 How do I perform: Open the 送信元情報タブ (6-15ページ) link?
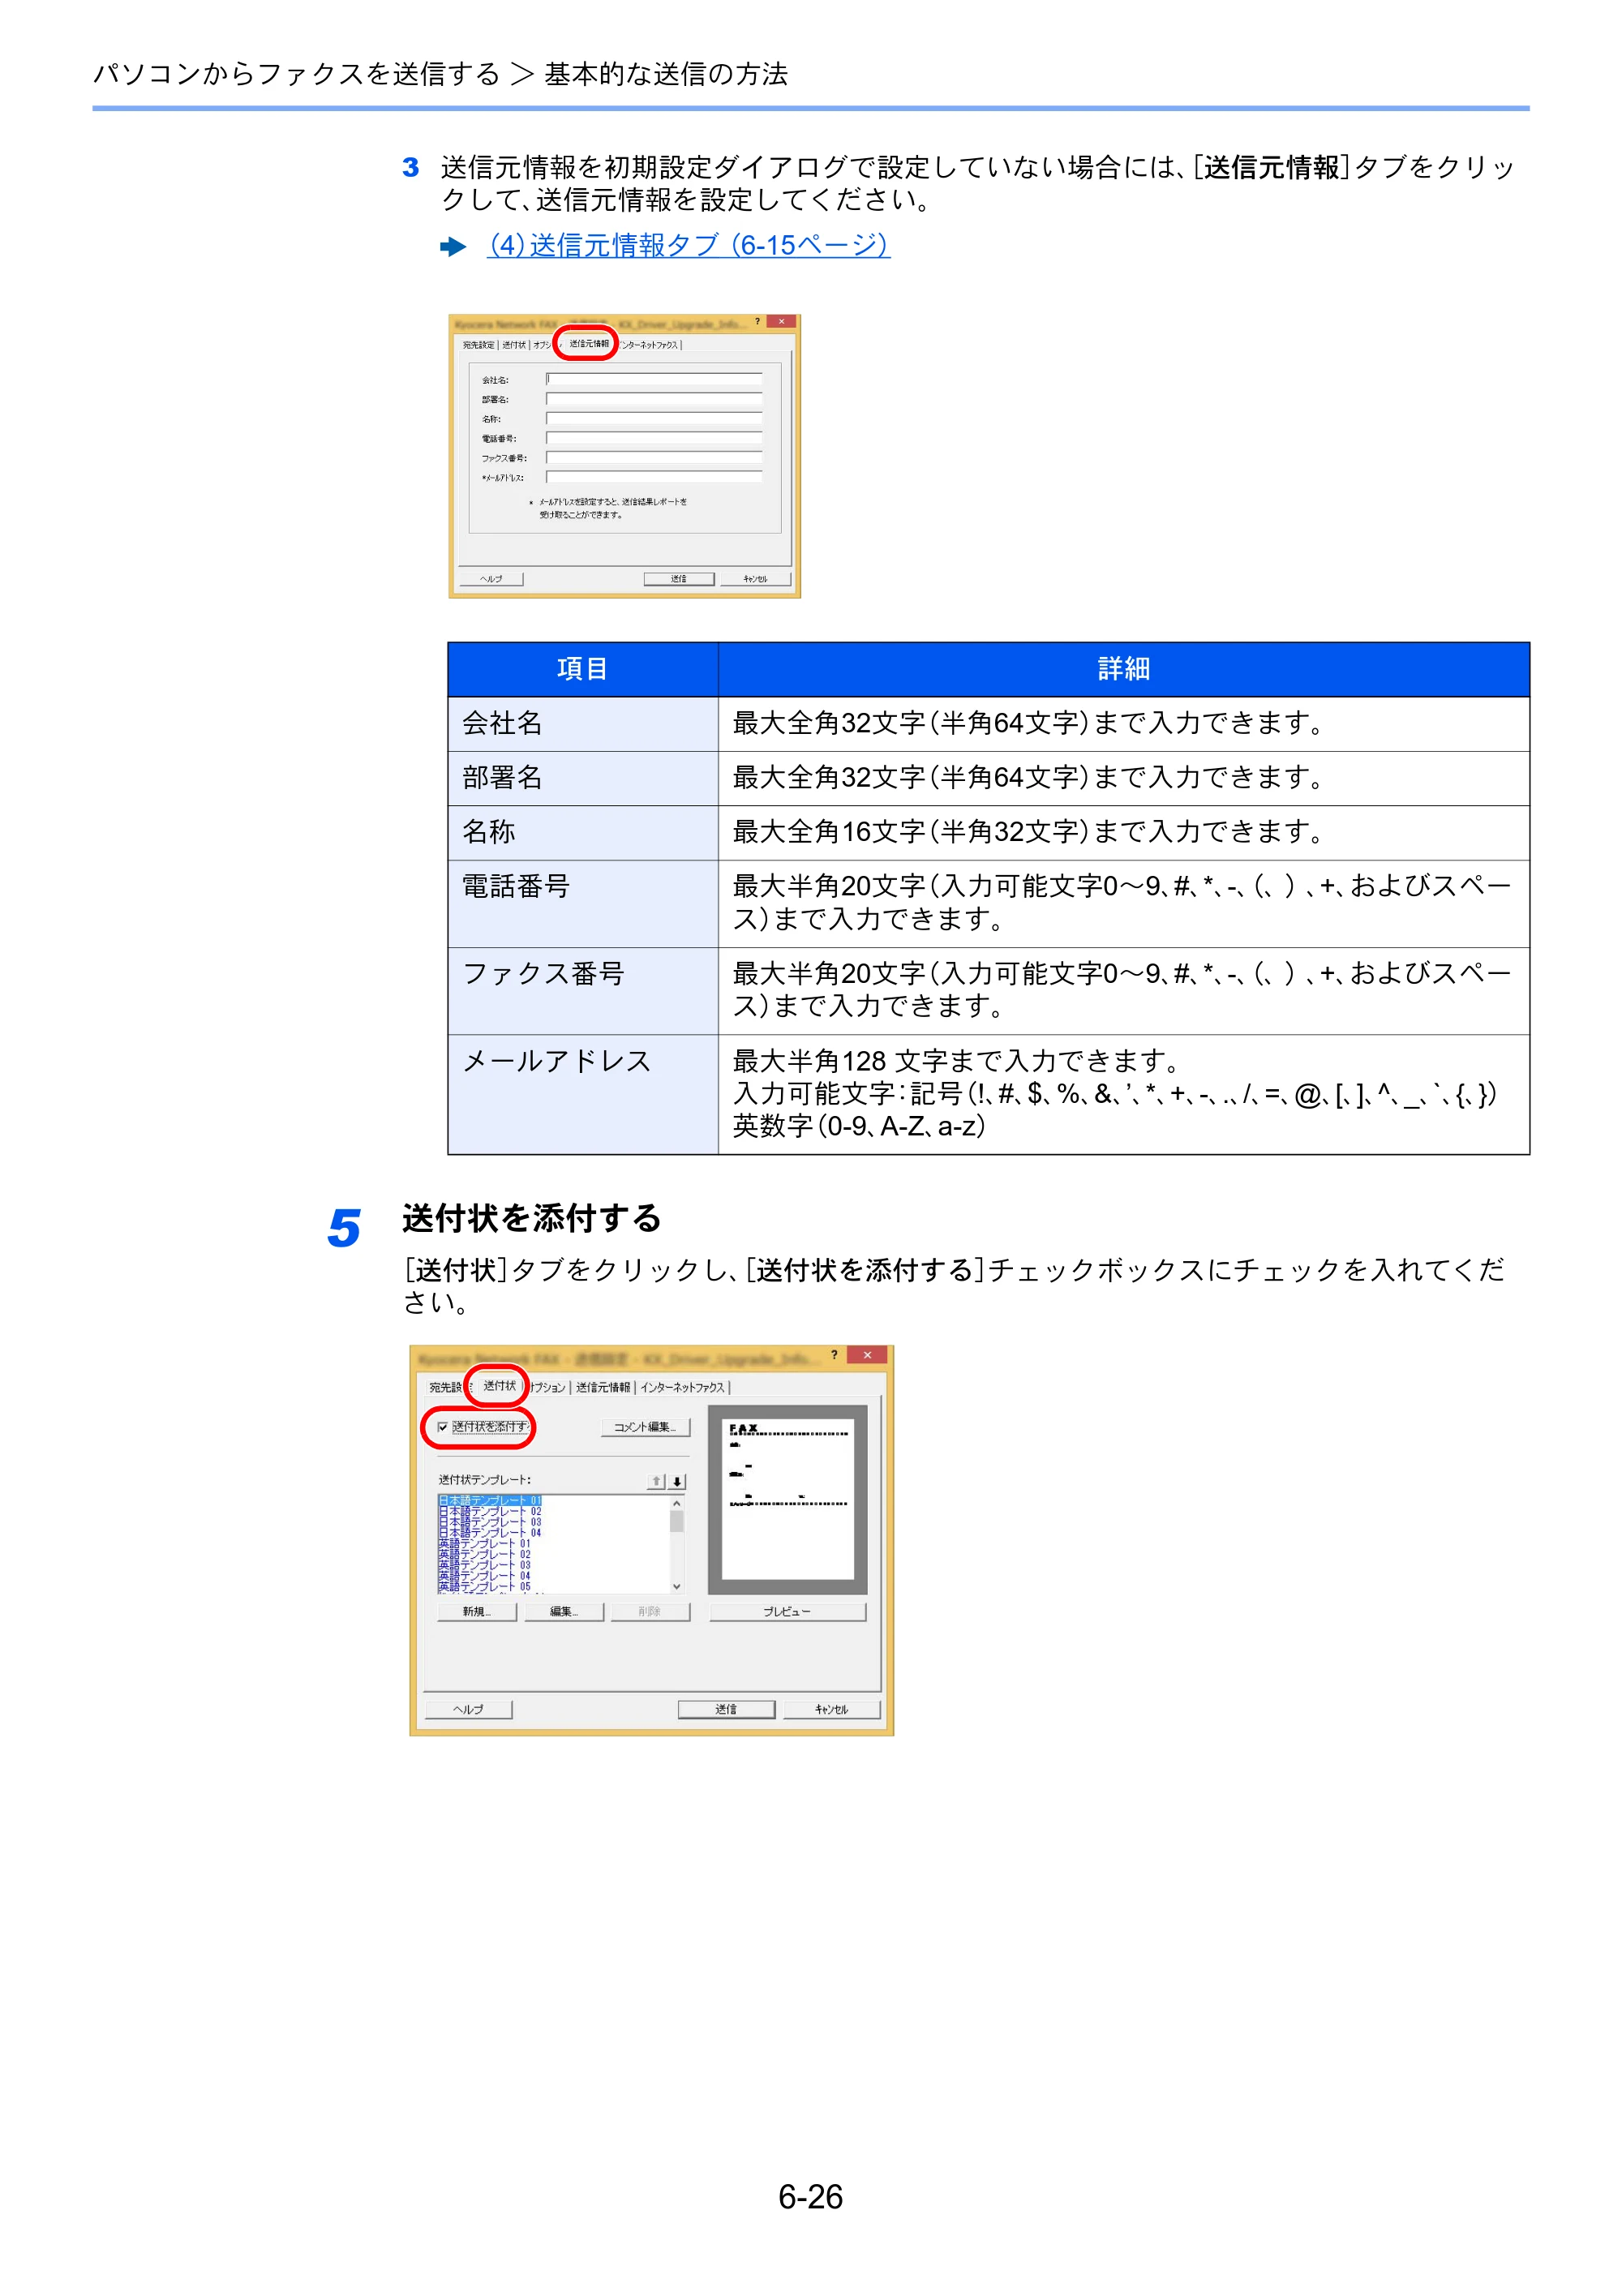(688, 245)
